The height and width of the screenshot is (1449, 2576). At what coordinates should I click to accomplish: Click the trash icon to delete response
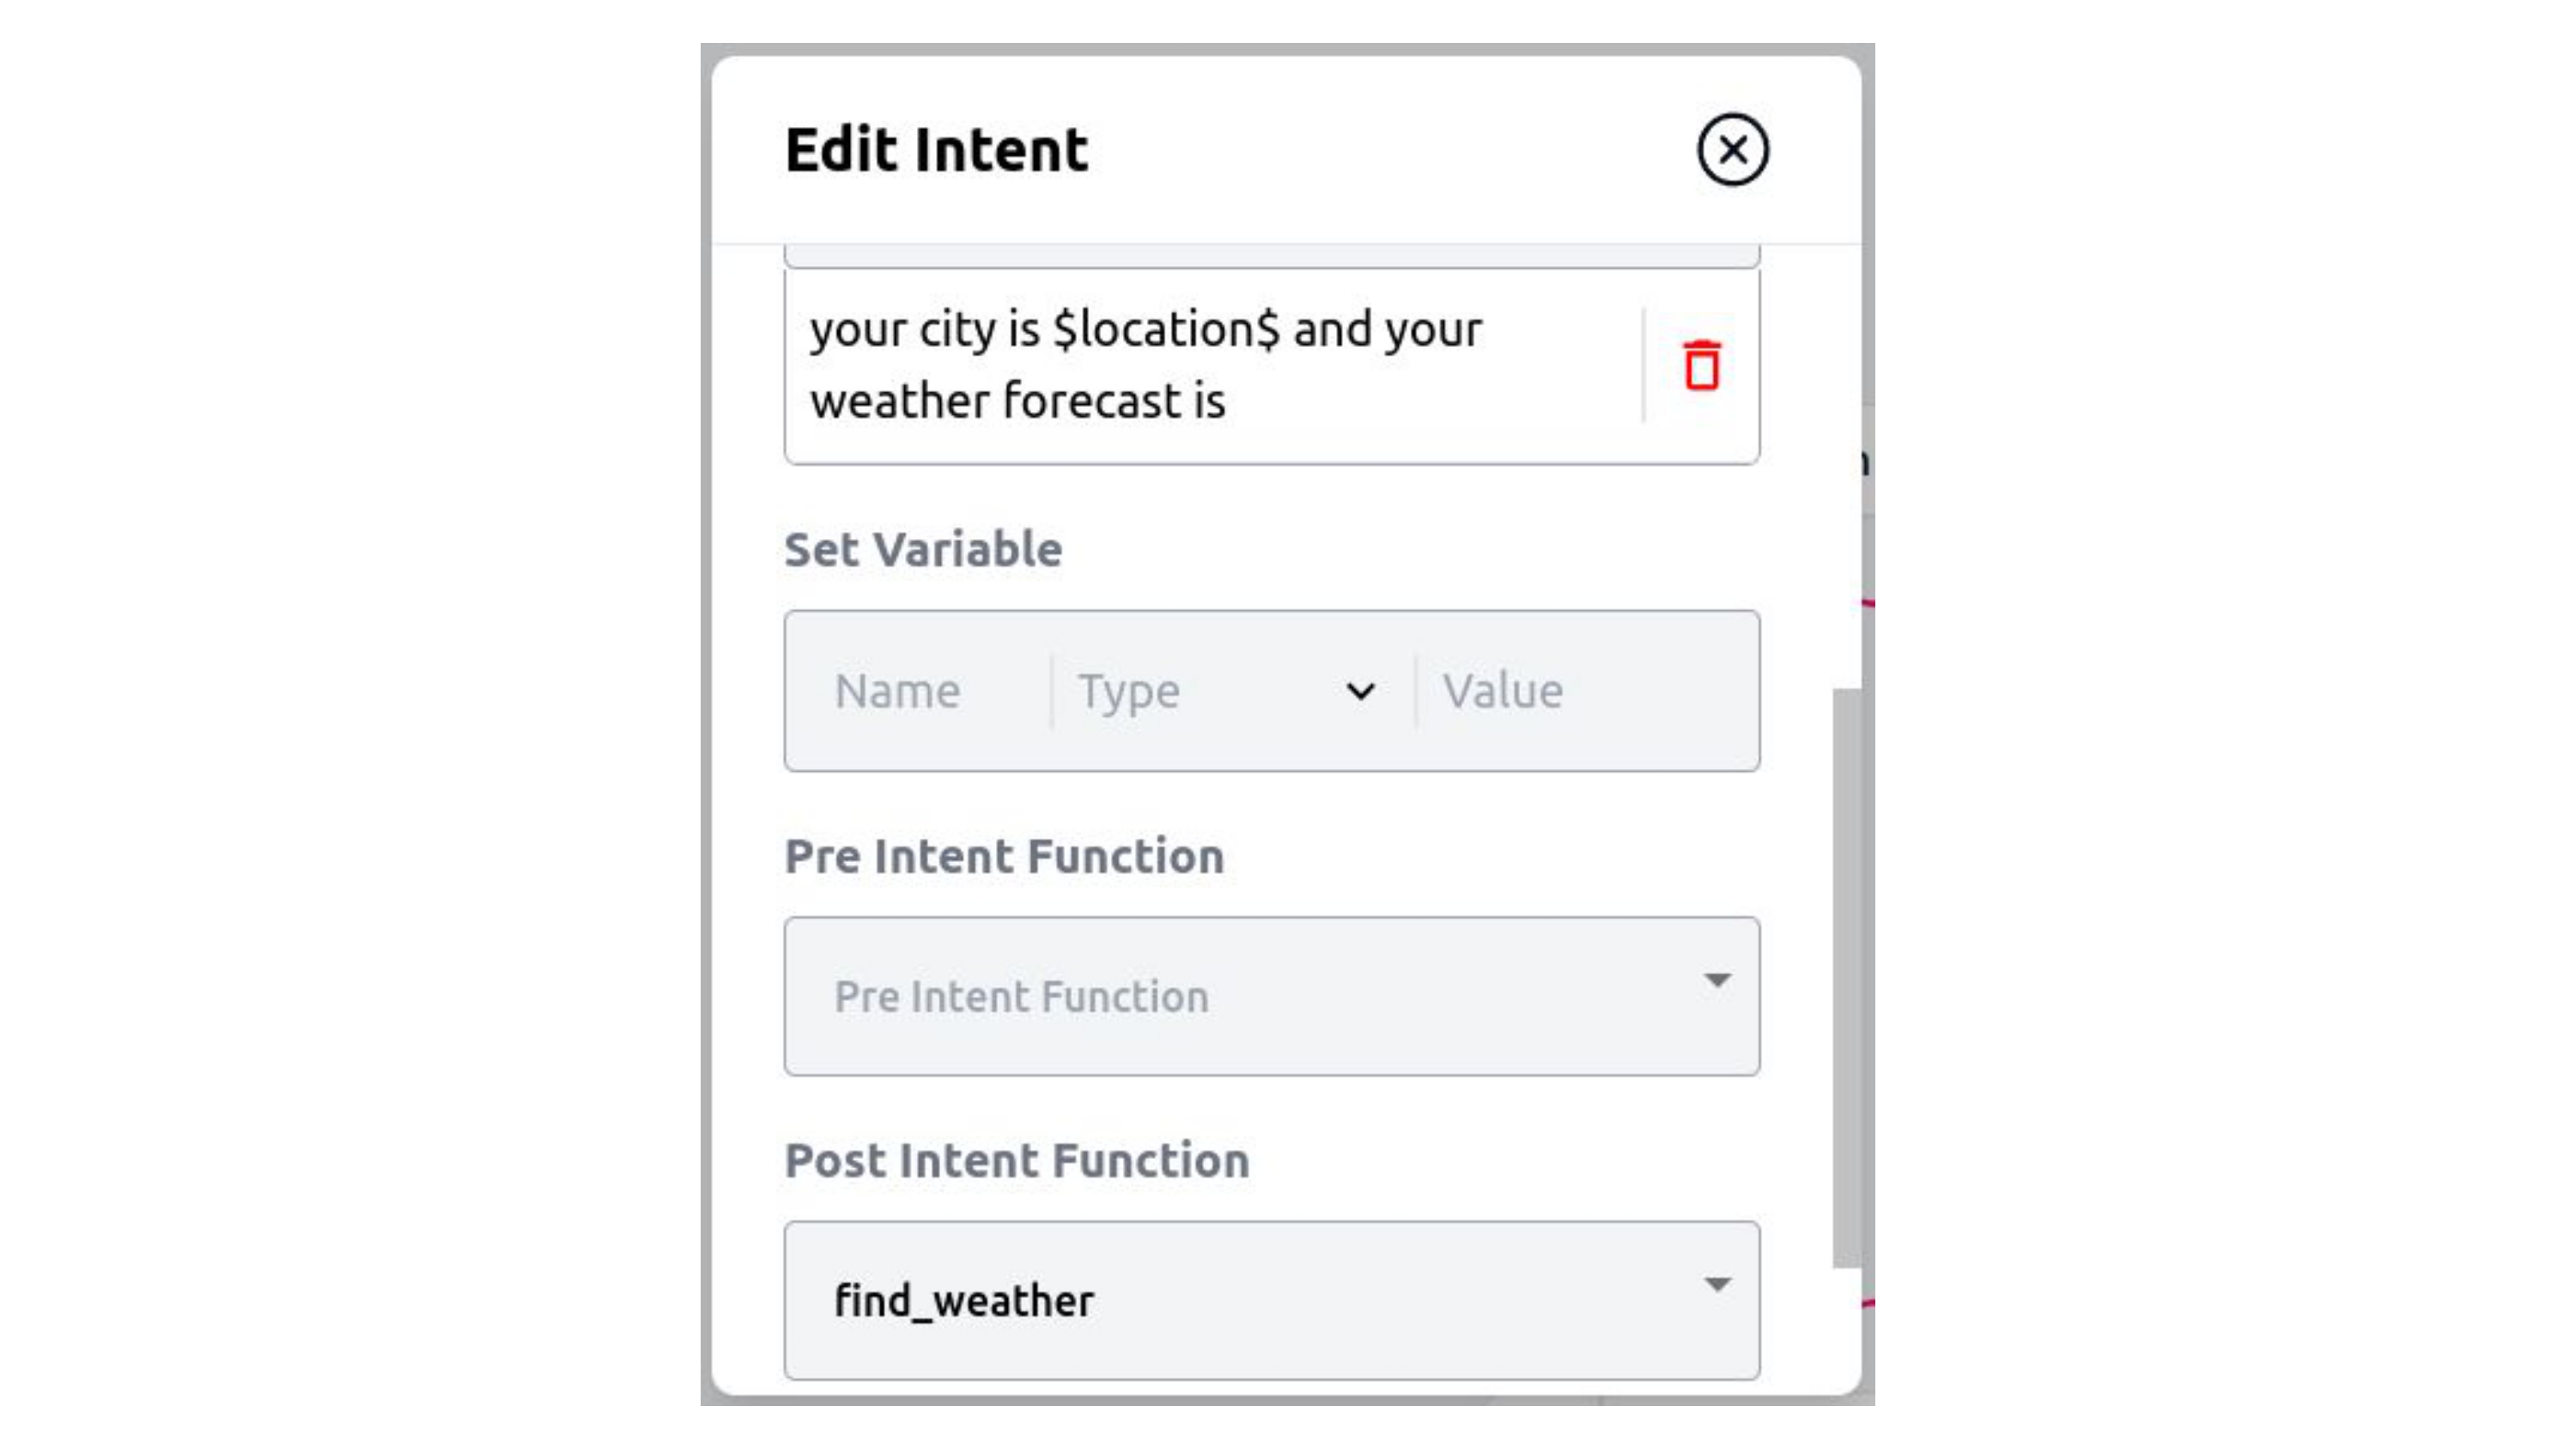pyautogui.click(x=1698, y=363)
